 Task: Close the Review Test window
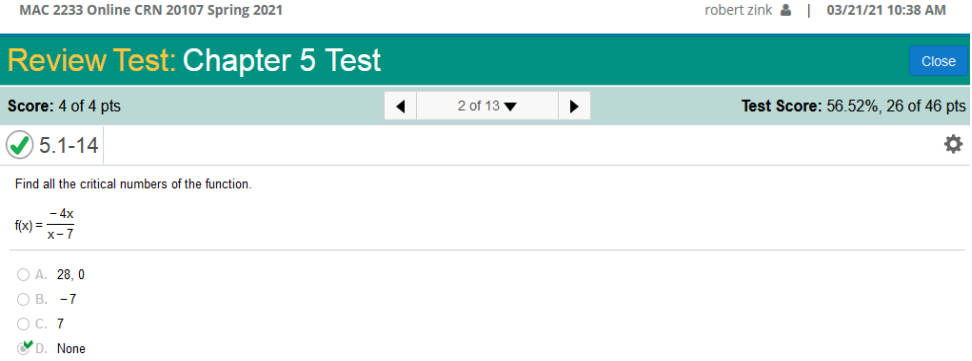[938, 61]
